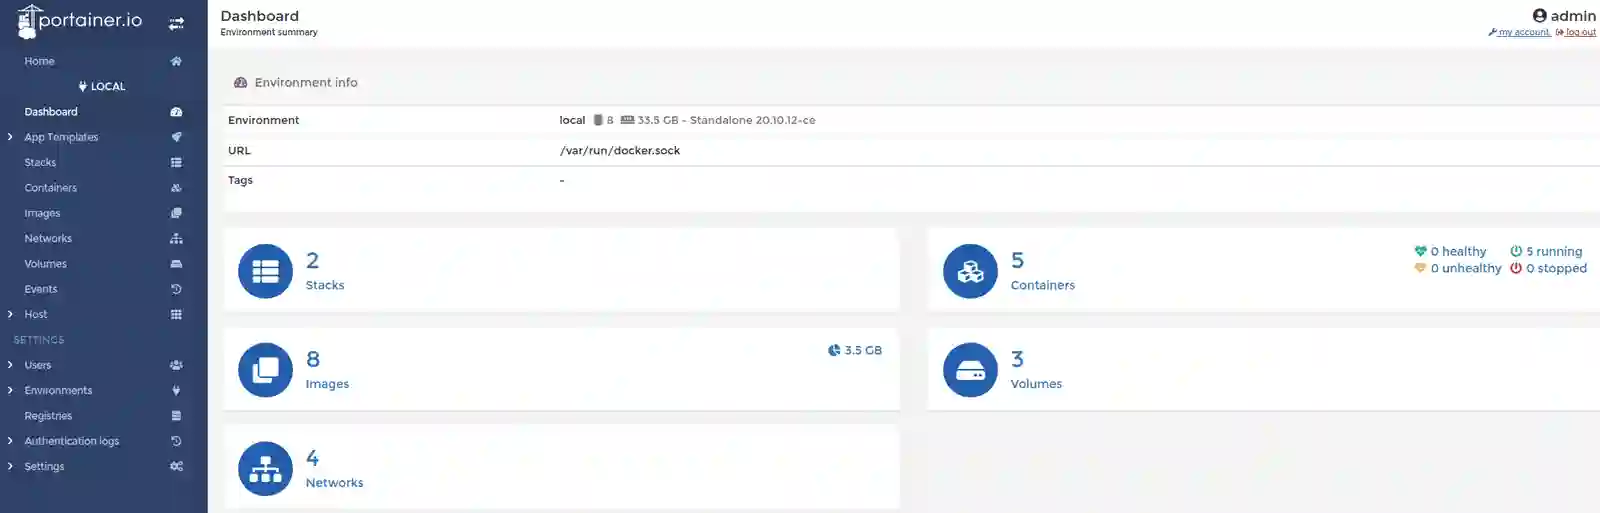Click the Networks sitemap tile icon
The image size is (1600, 513).
pyautogui.click(x=265, y=469)
